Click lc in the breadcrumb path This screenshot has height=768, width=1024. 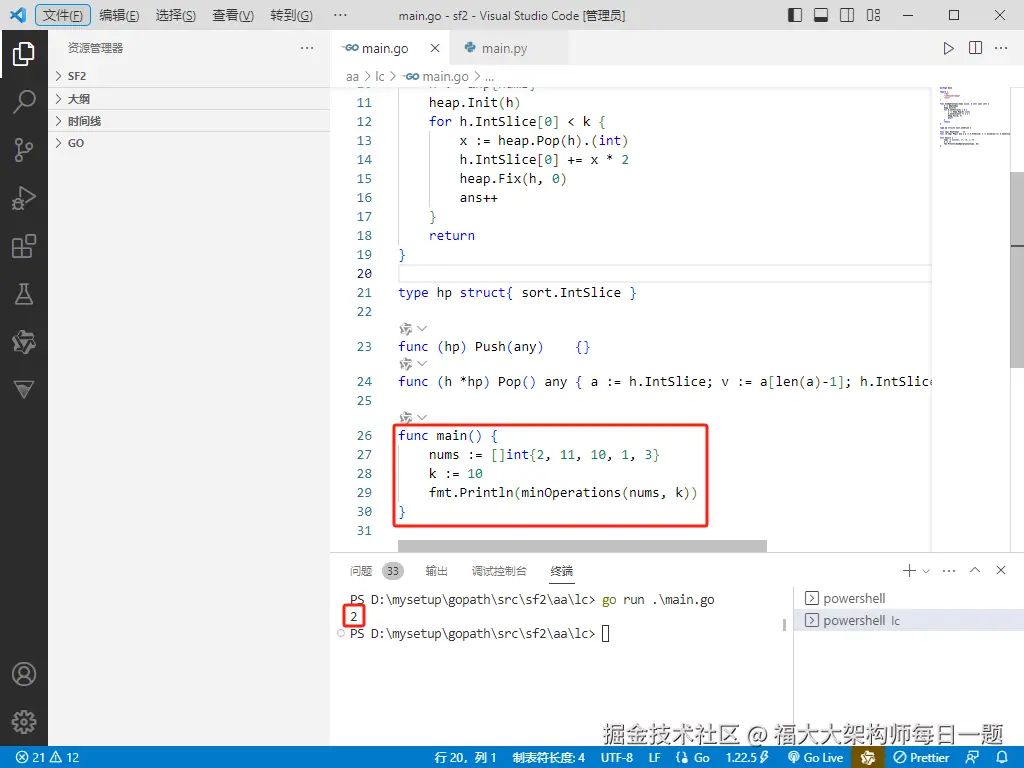379,76
